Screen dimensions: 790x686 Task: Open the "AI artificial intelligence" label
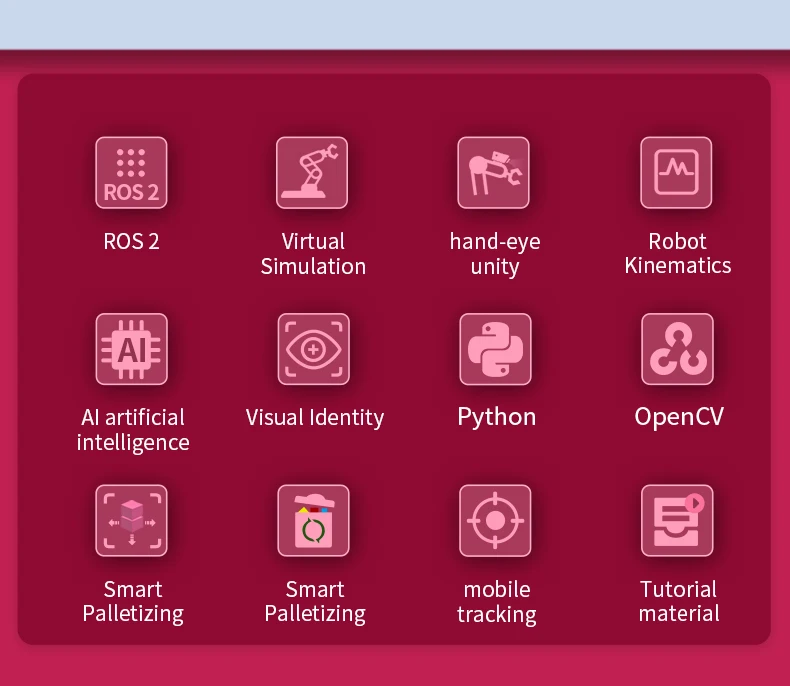pos(132,430)
